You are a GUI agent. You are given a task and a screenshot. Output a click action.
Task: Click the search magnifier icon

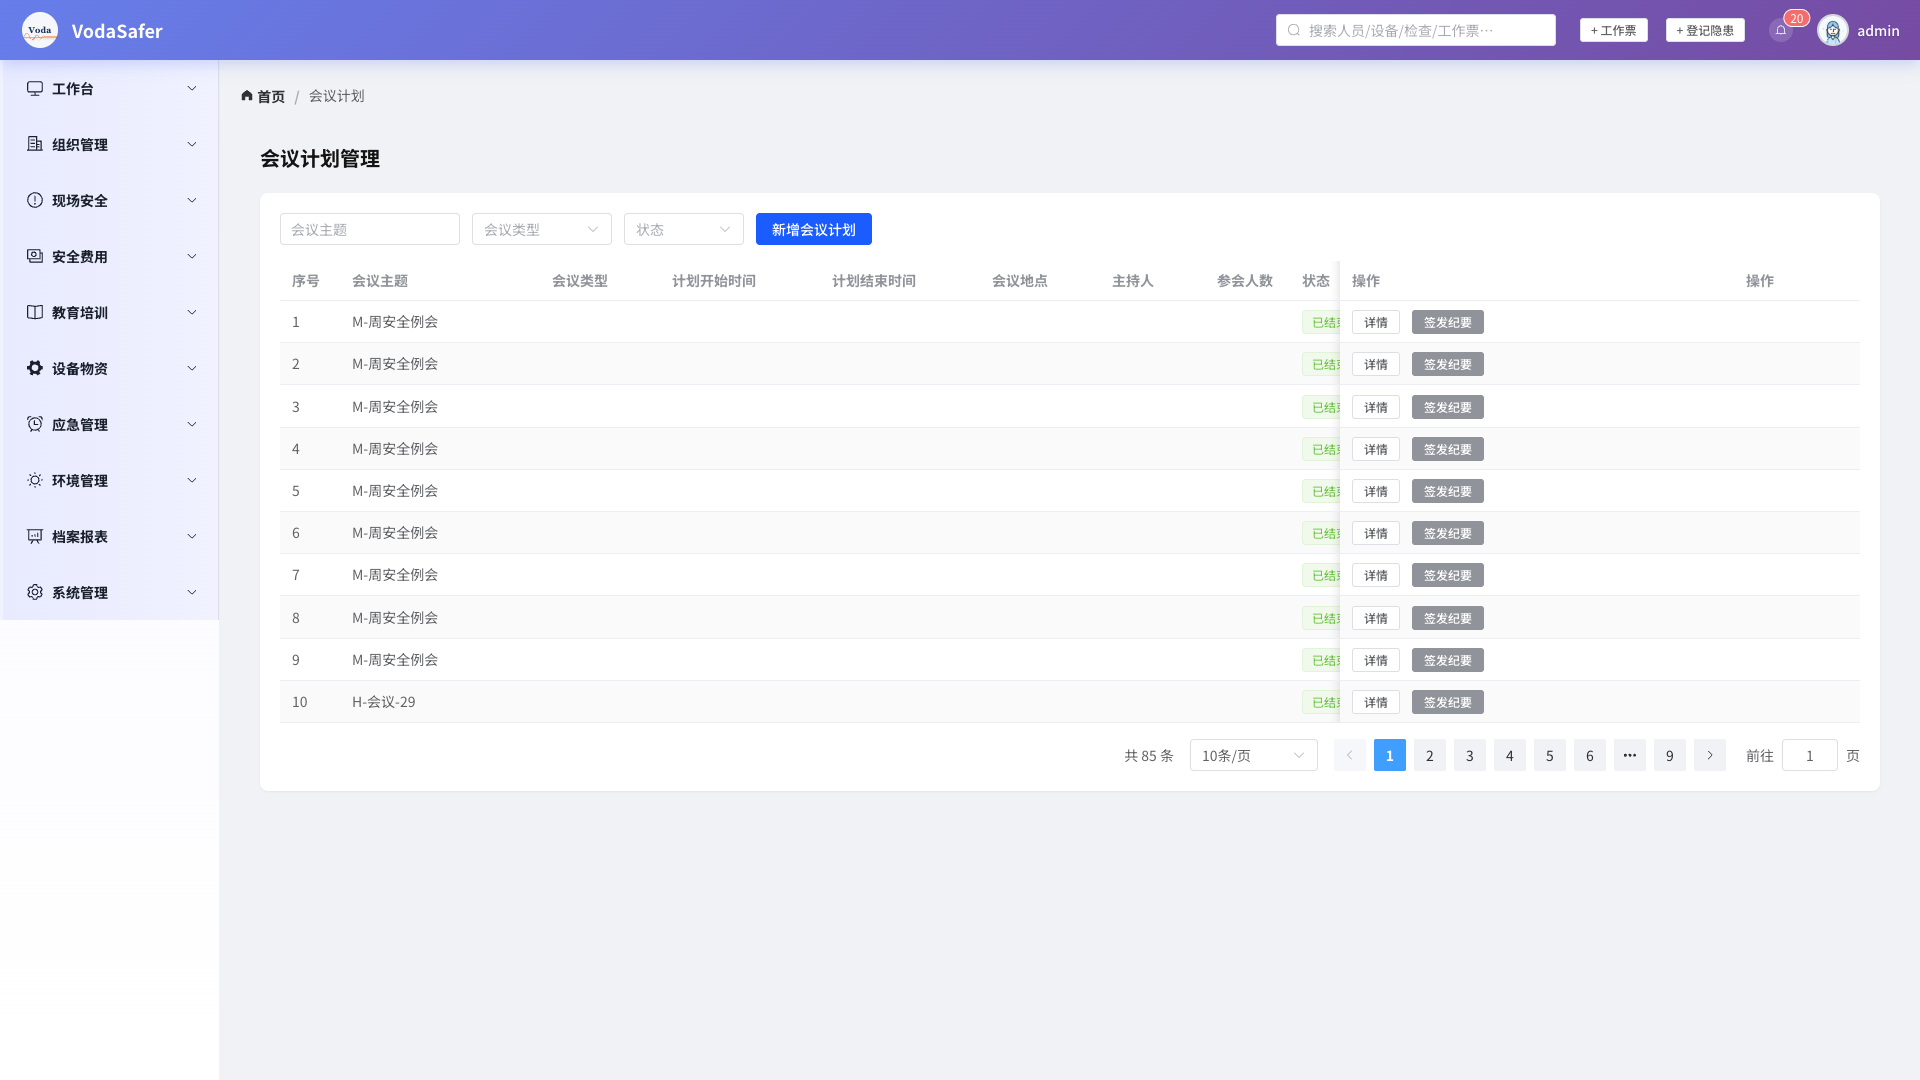point(1294,30)
